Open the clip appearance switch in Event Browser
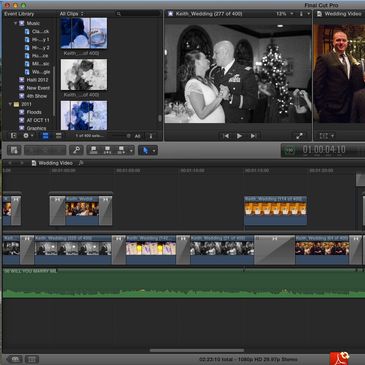The height and width of the screenshot is (365, 365). coord(151,136)
